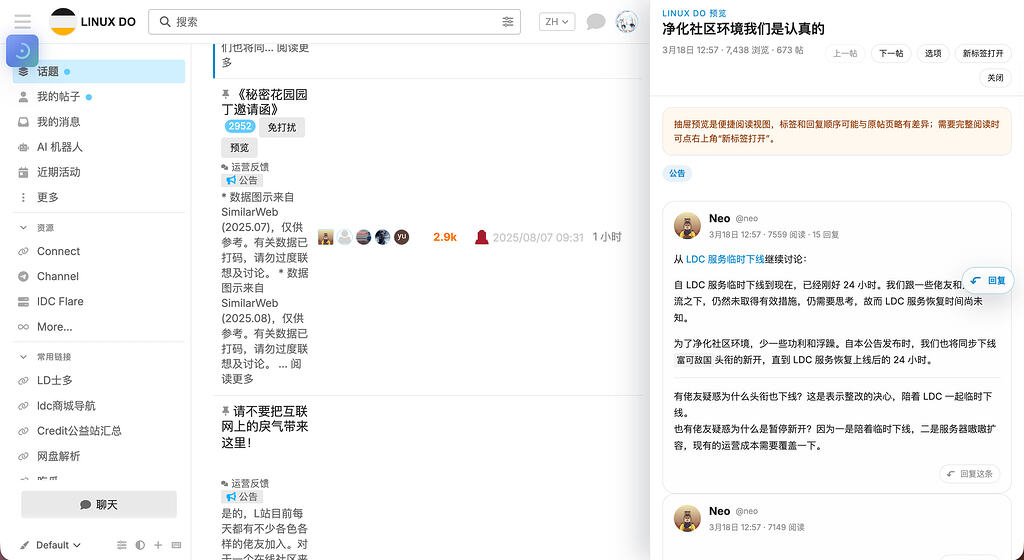
Task: Open the user avatar menu in header
Action: 627,22
